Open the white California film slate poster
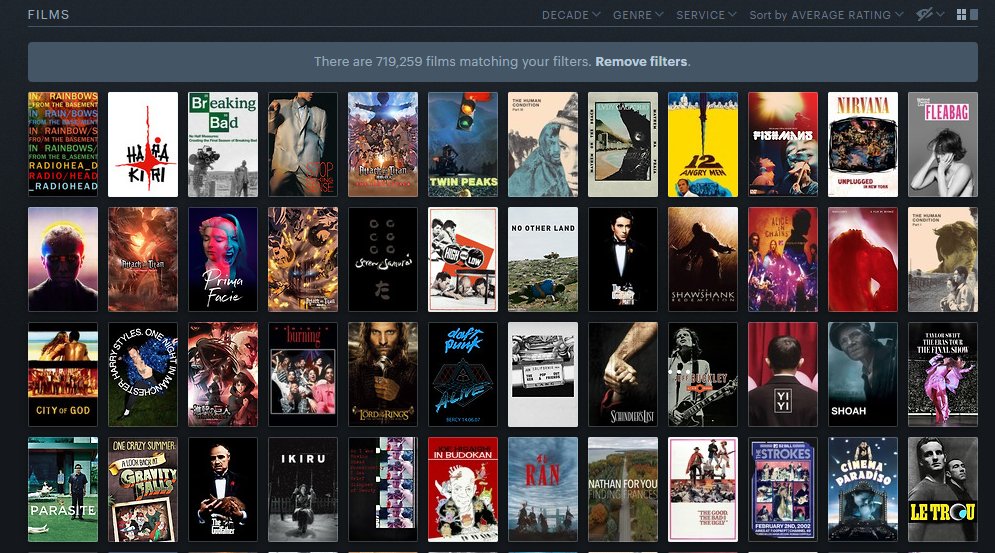 [543, 374]
